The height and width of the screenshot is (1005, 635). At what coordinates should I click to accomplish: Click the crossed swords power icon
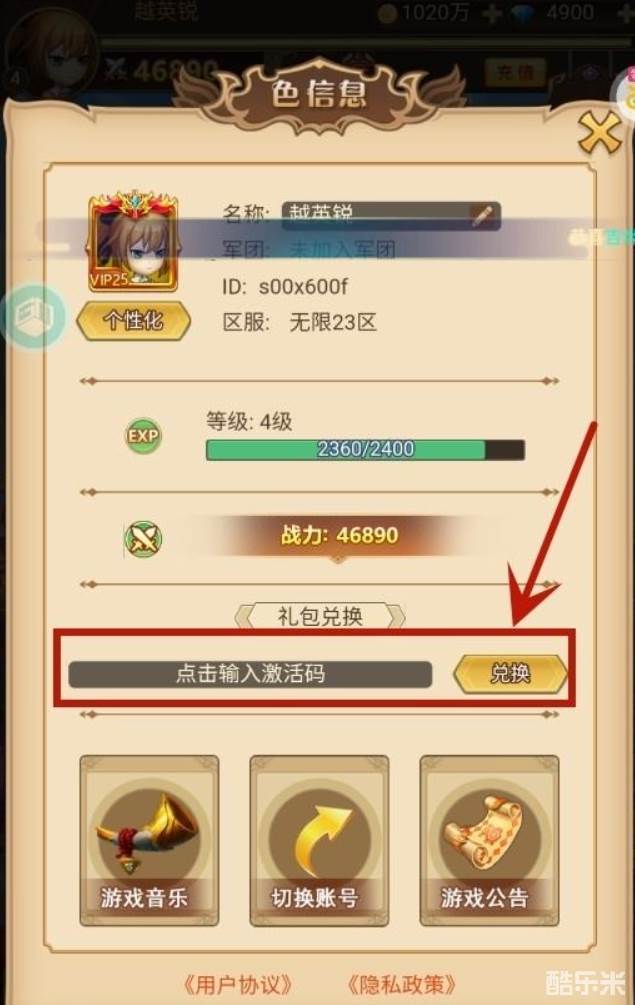143,538
